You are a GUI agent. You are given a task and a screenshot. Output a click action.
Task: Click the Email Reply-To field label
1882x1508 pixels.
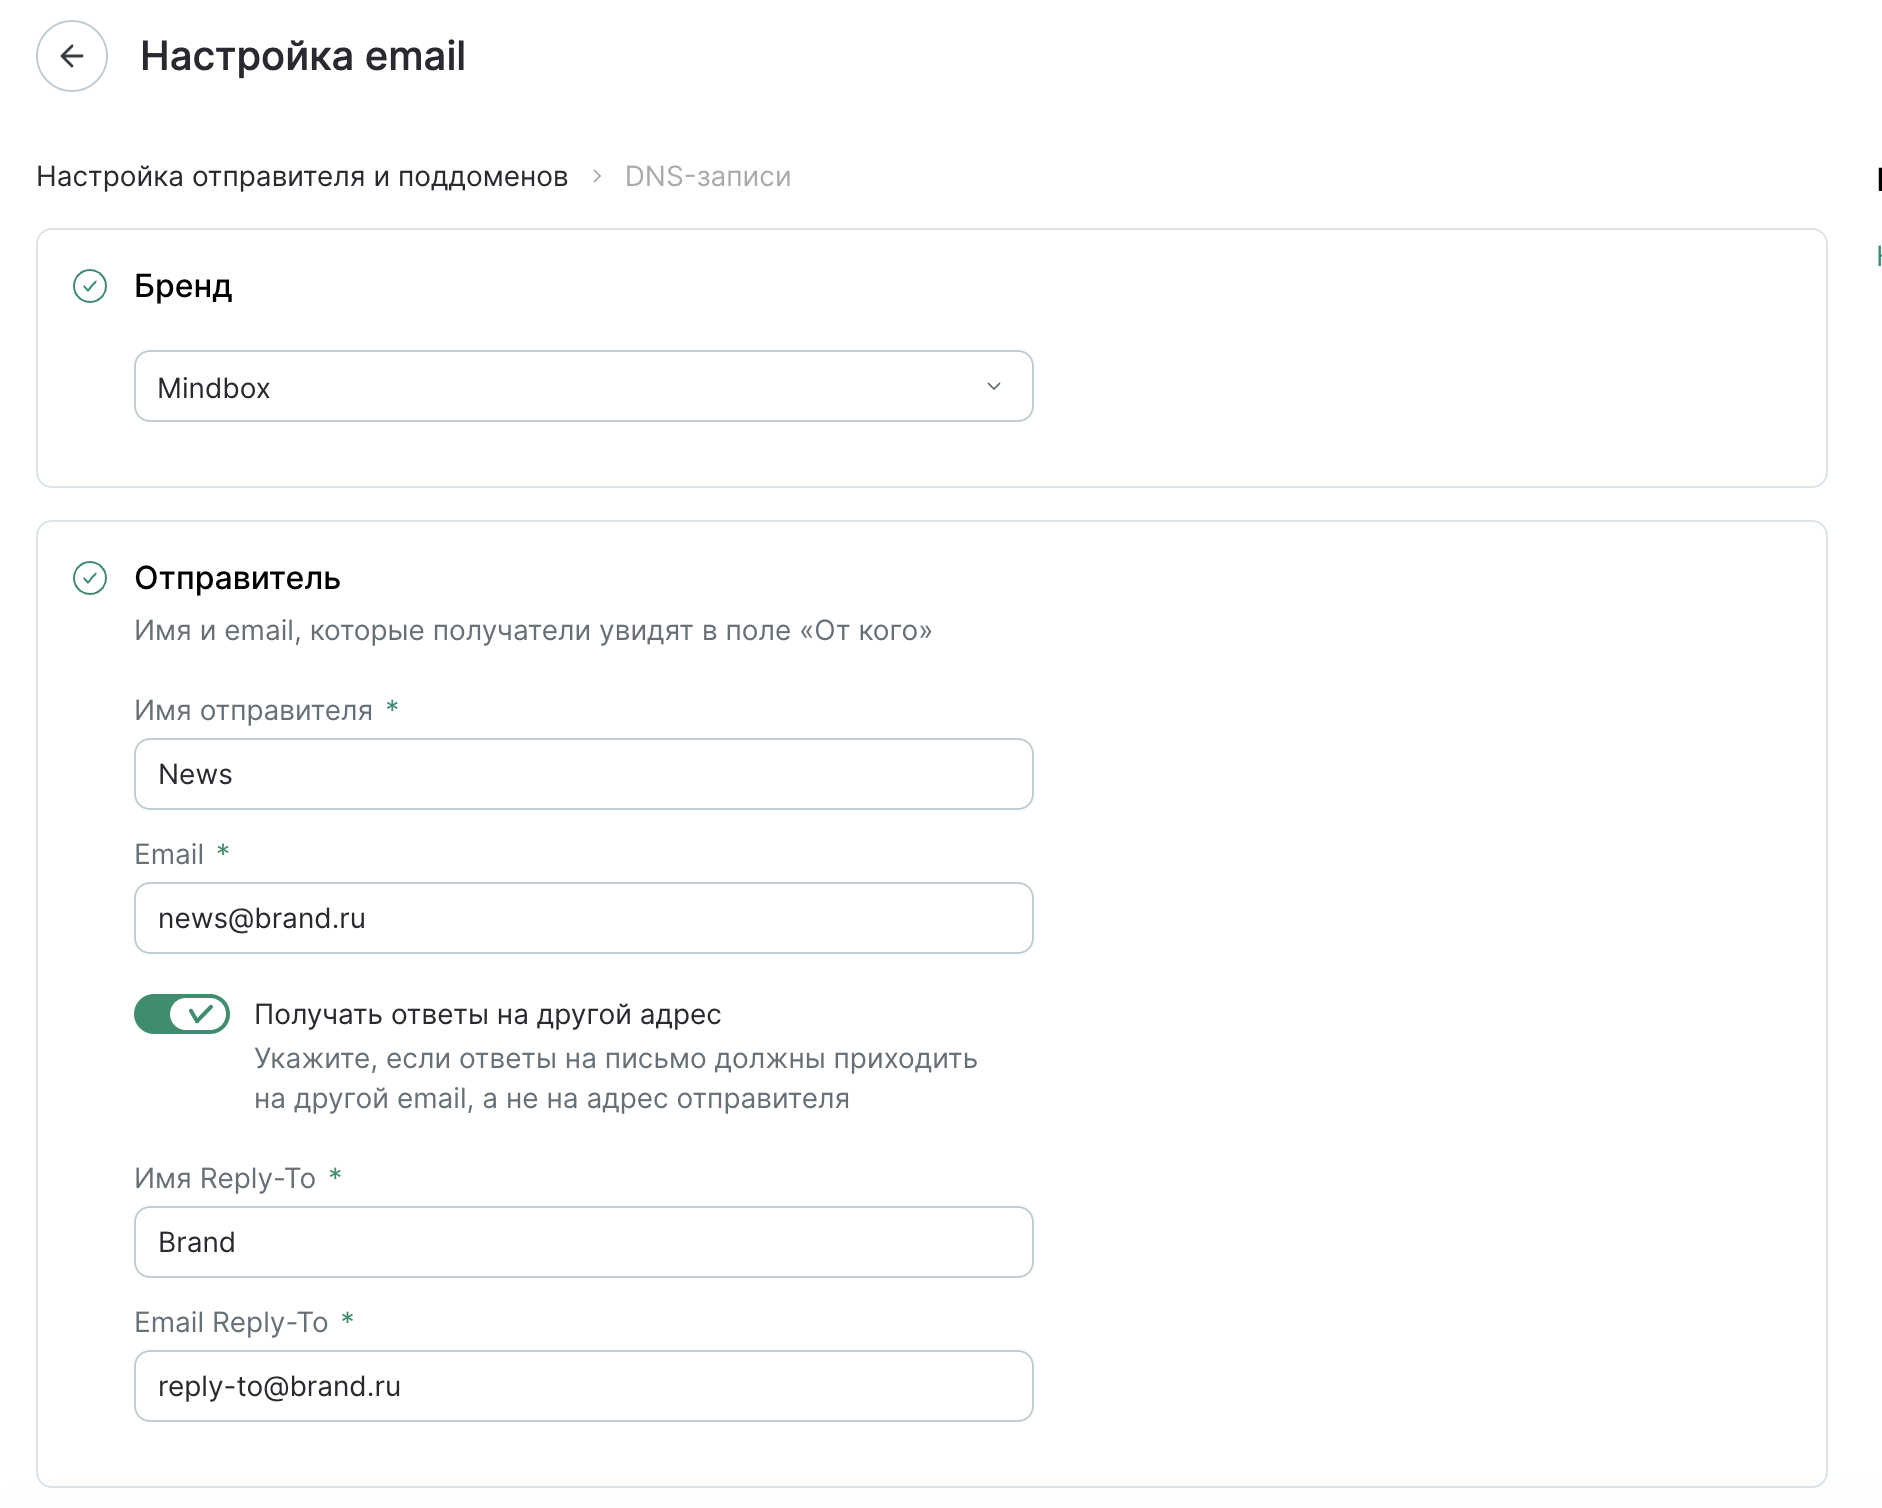pyautogui.click(x=231, y=1322)
